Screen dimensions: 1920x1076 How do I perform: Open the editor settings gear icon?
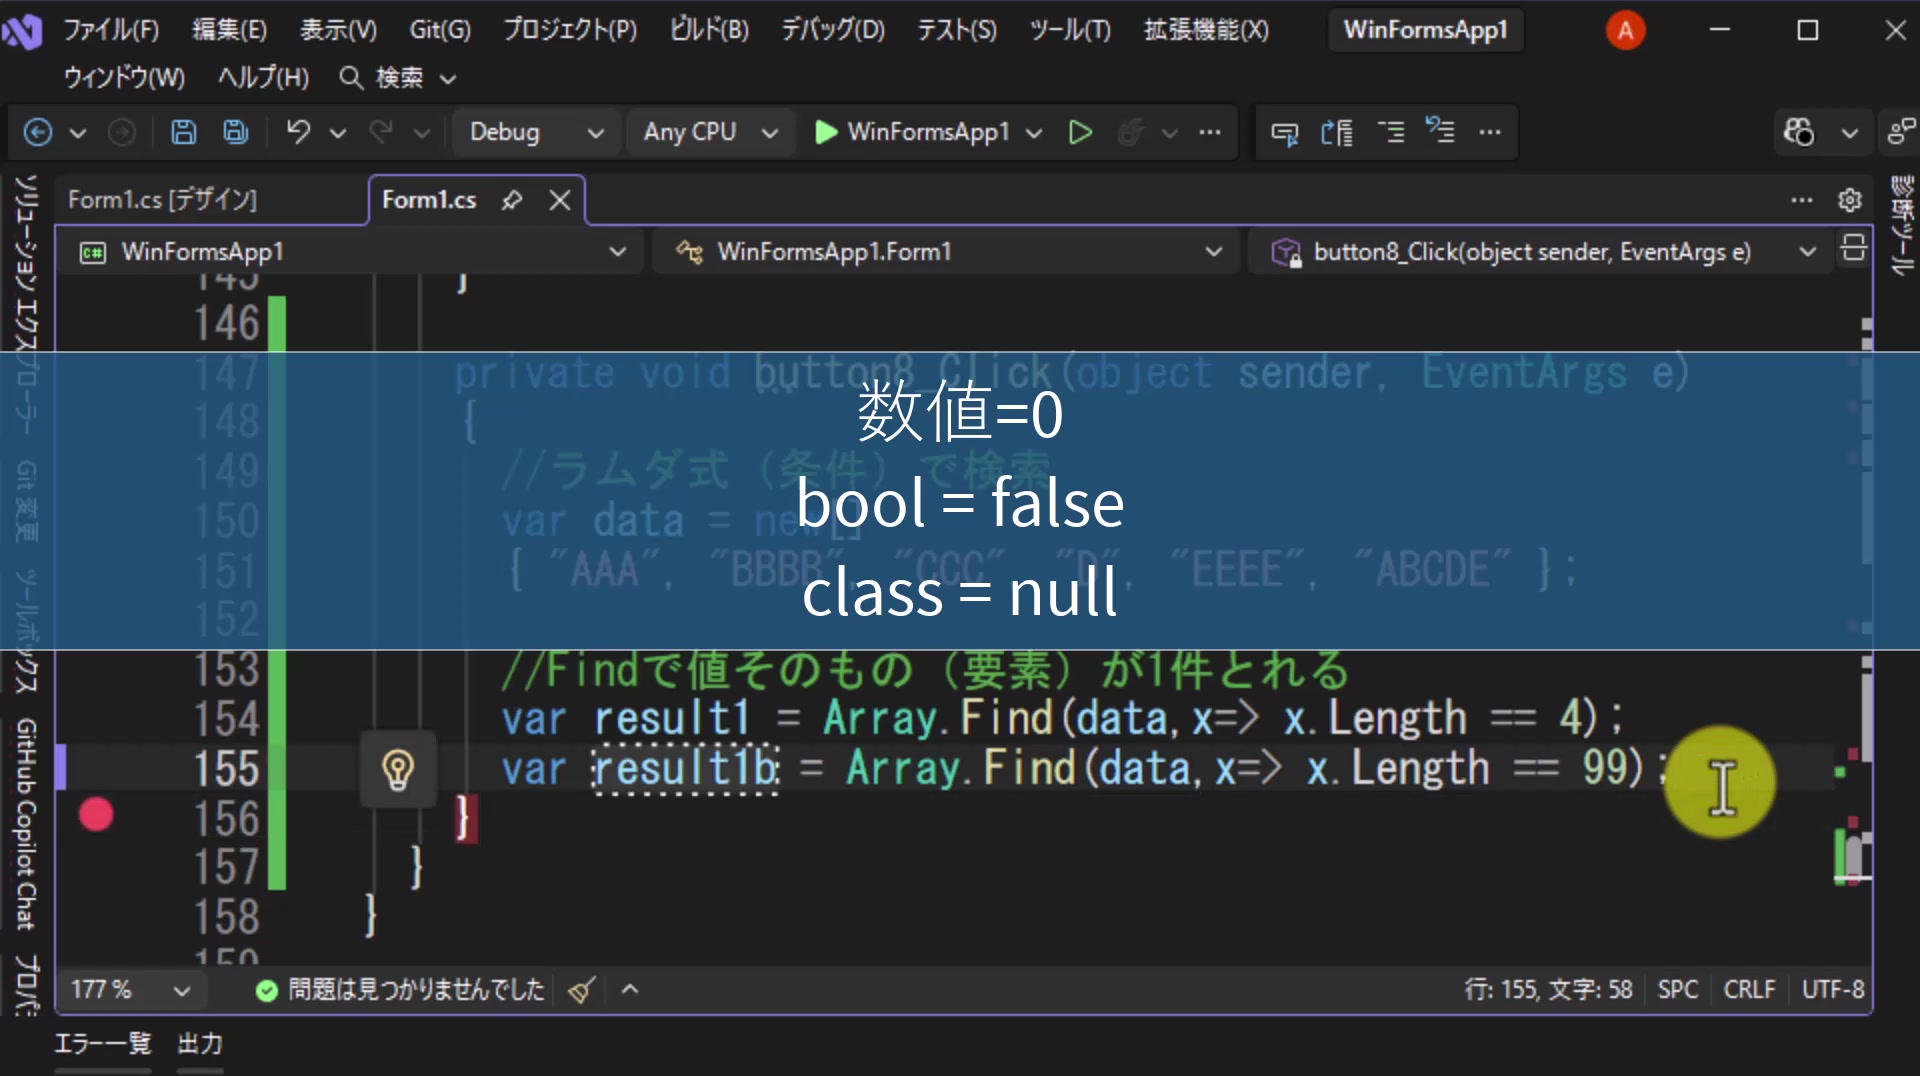click(x=1850, y=200)
